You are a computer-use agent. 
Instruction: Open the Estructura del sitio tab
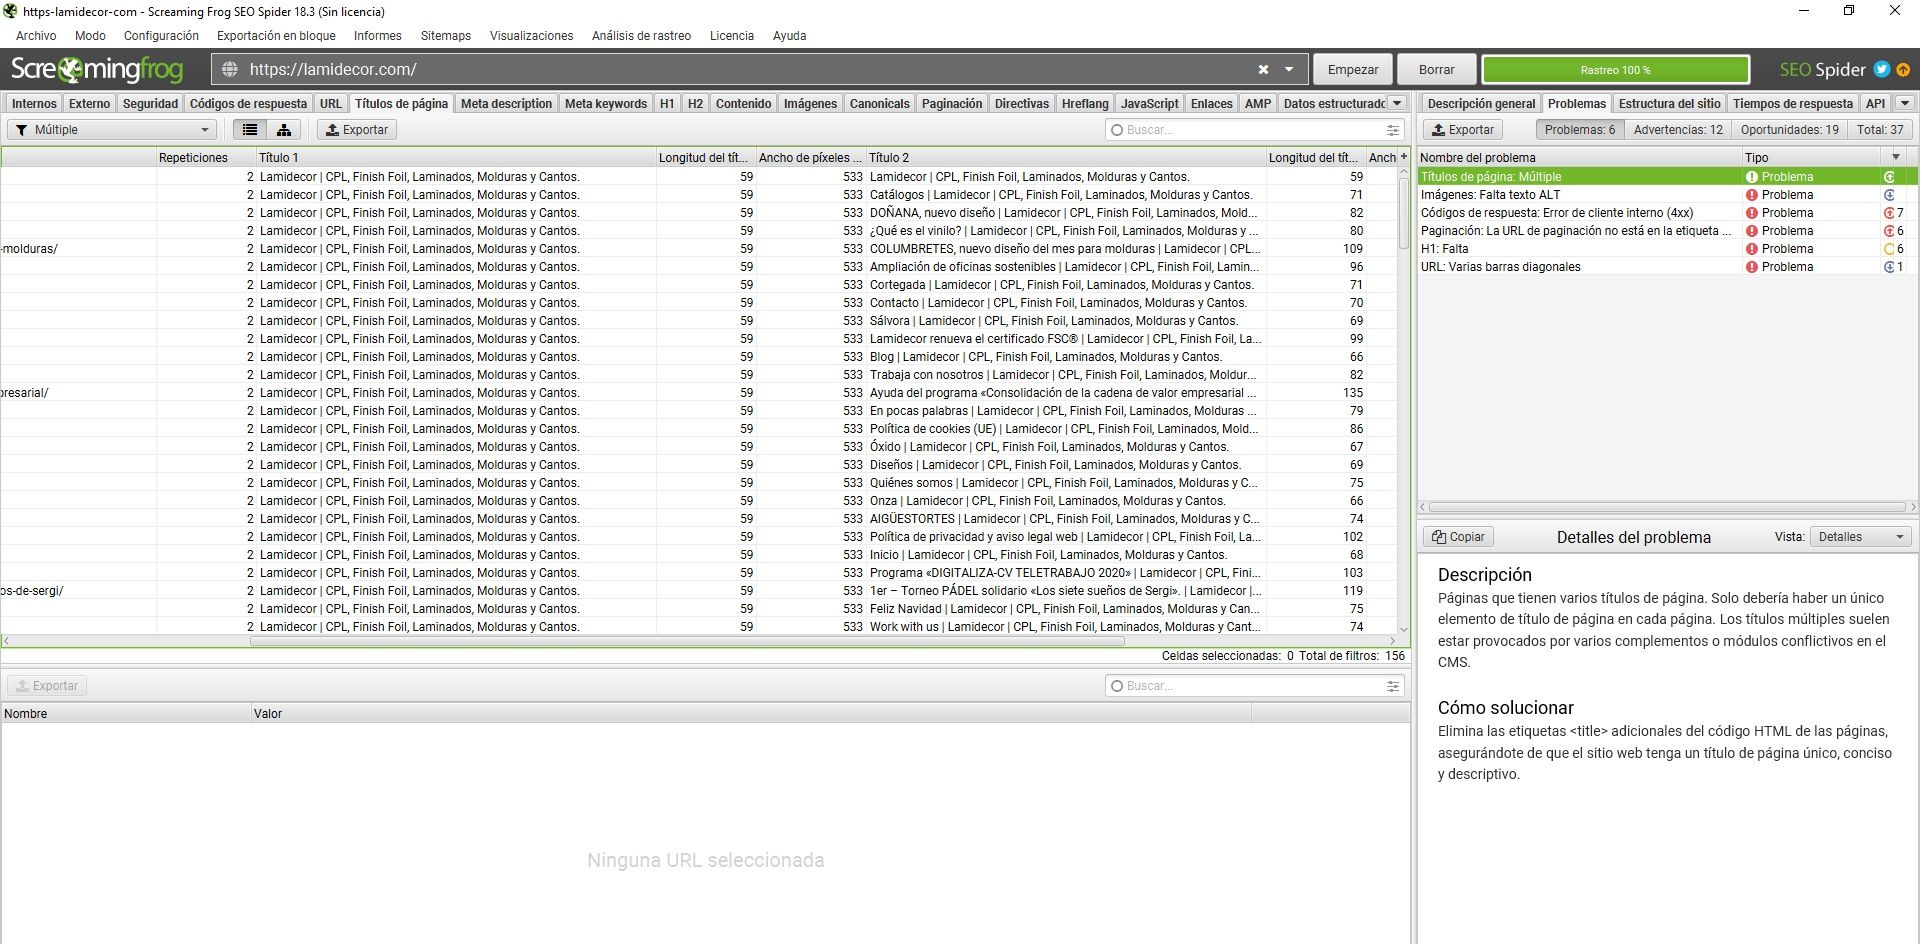(x=1669, y=103)
